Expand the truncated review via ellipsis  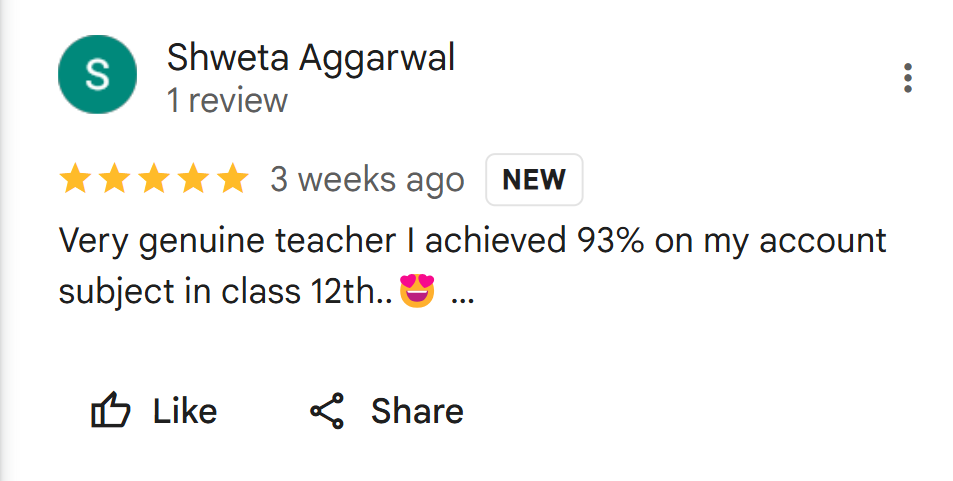pos(463,295)
